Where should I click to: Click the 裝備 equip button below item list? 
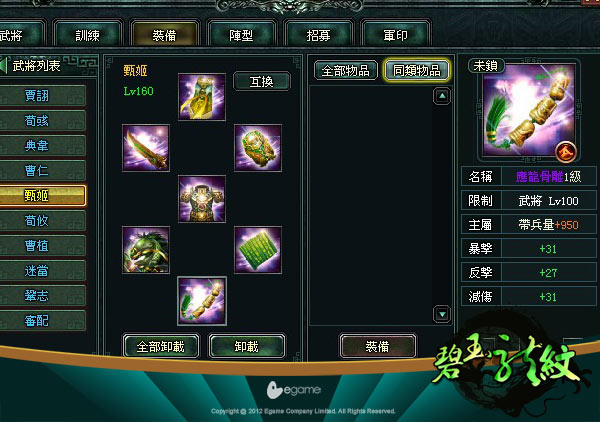tap(377, 346)
